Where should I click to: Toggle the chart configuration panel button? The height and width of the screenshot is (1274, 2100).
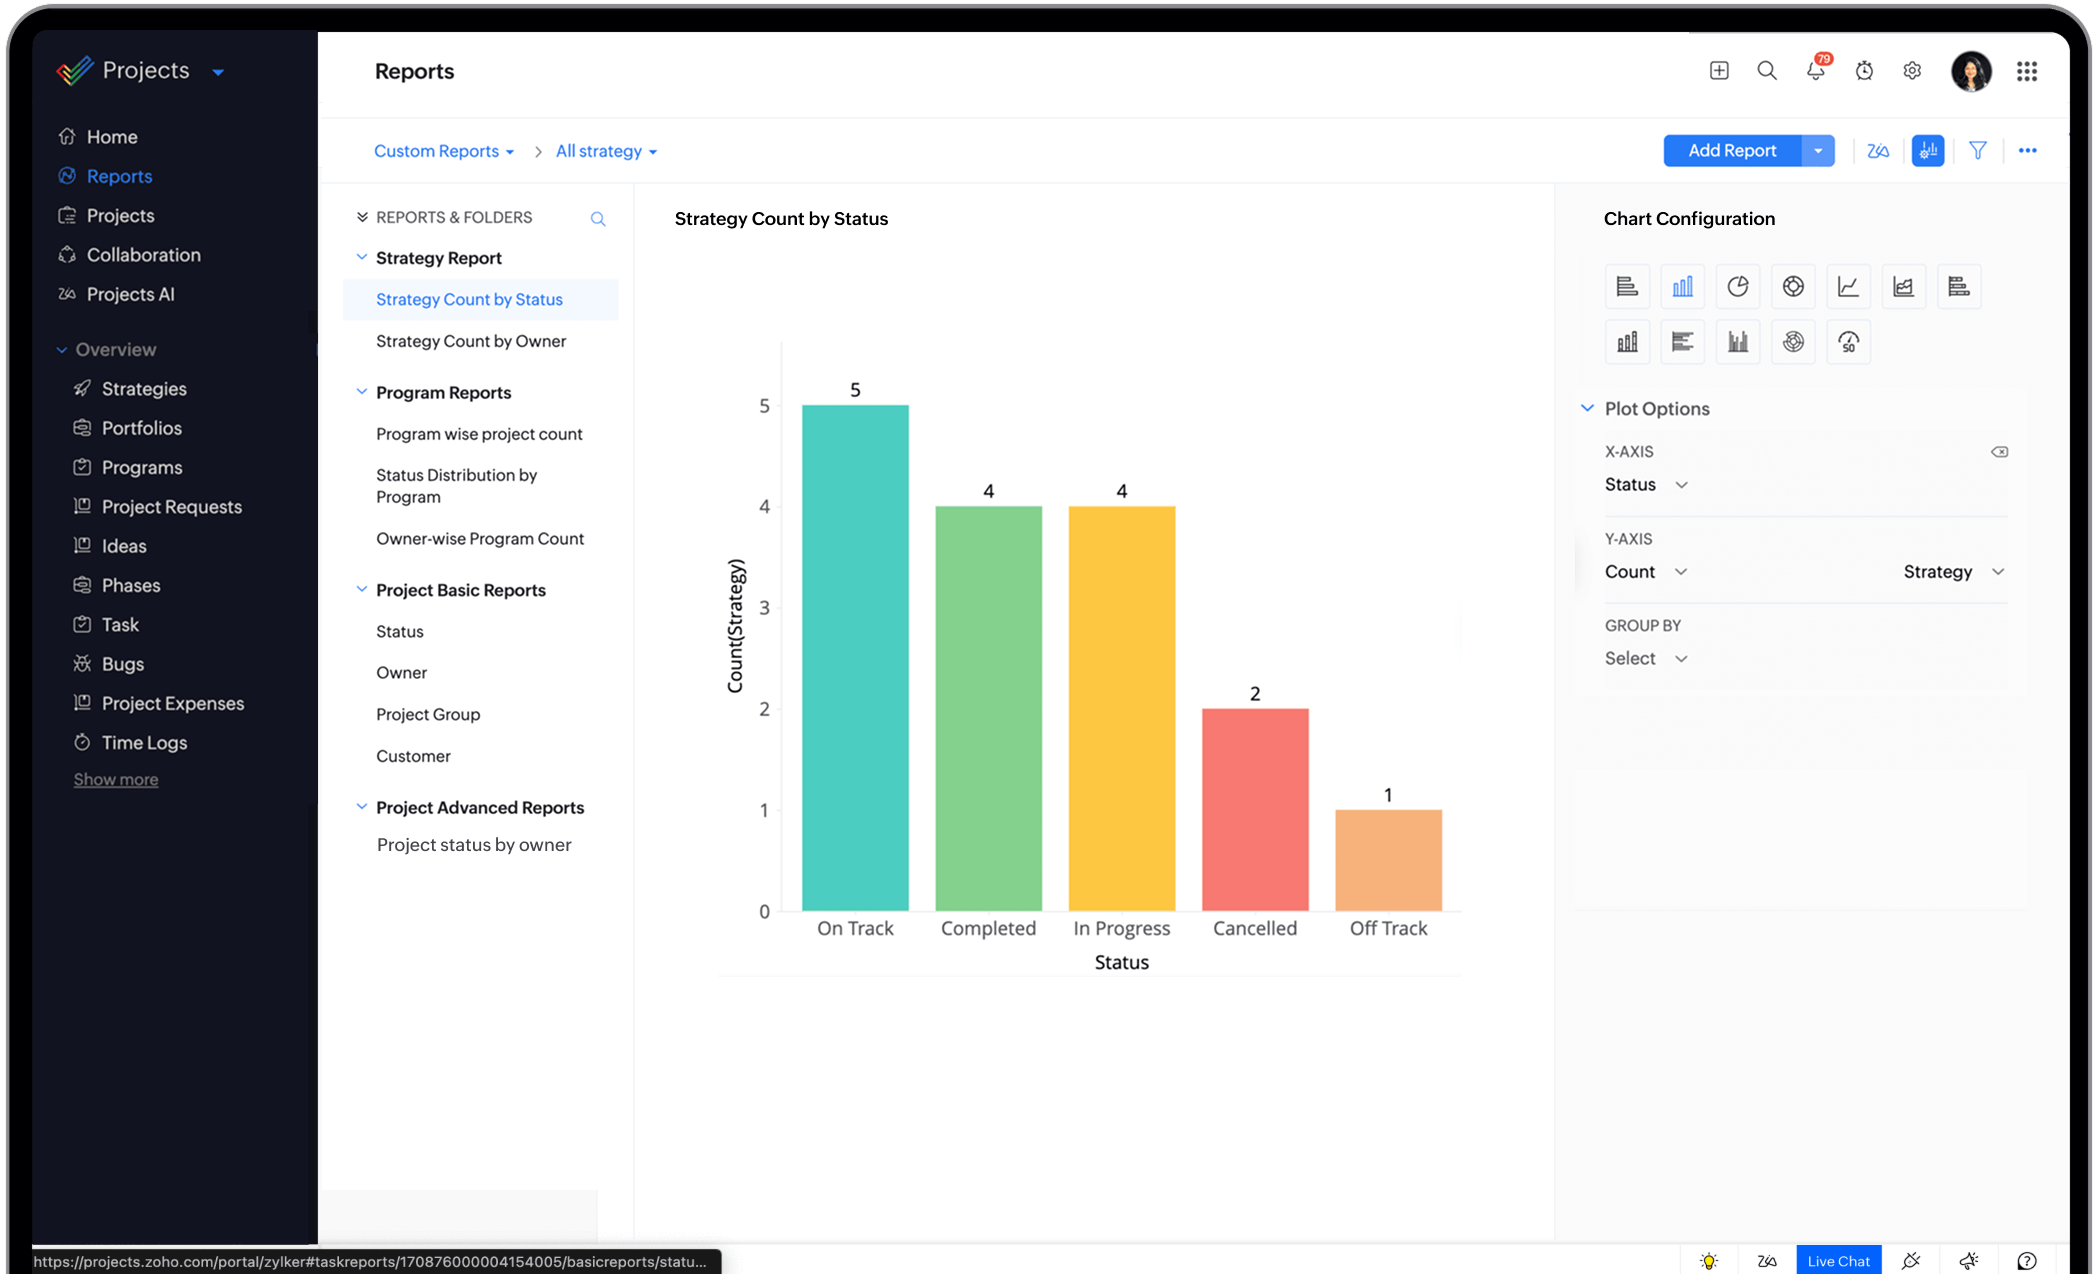pyautogui.click(x=1927, y=151)
